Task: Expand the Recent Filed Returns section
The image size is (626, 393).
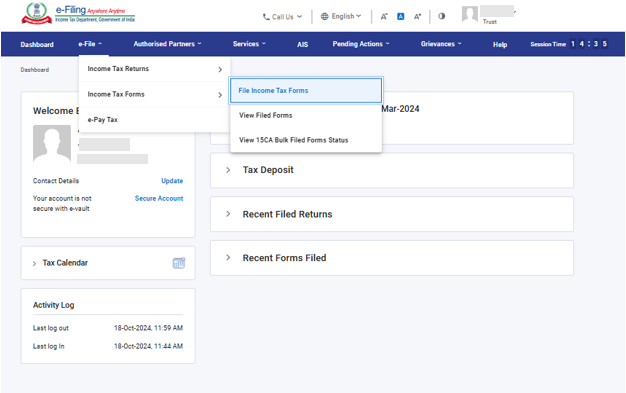Action: 392,214
